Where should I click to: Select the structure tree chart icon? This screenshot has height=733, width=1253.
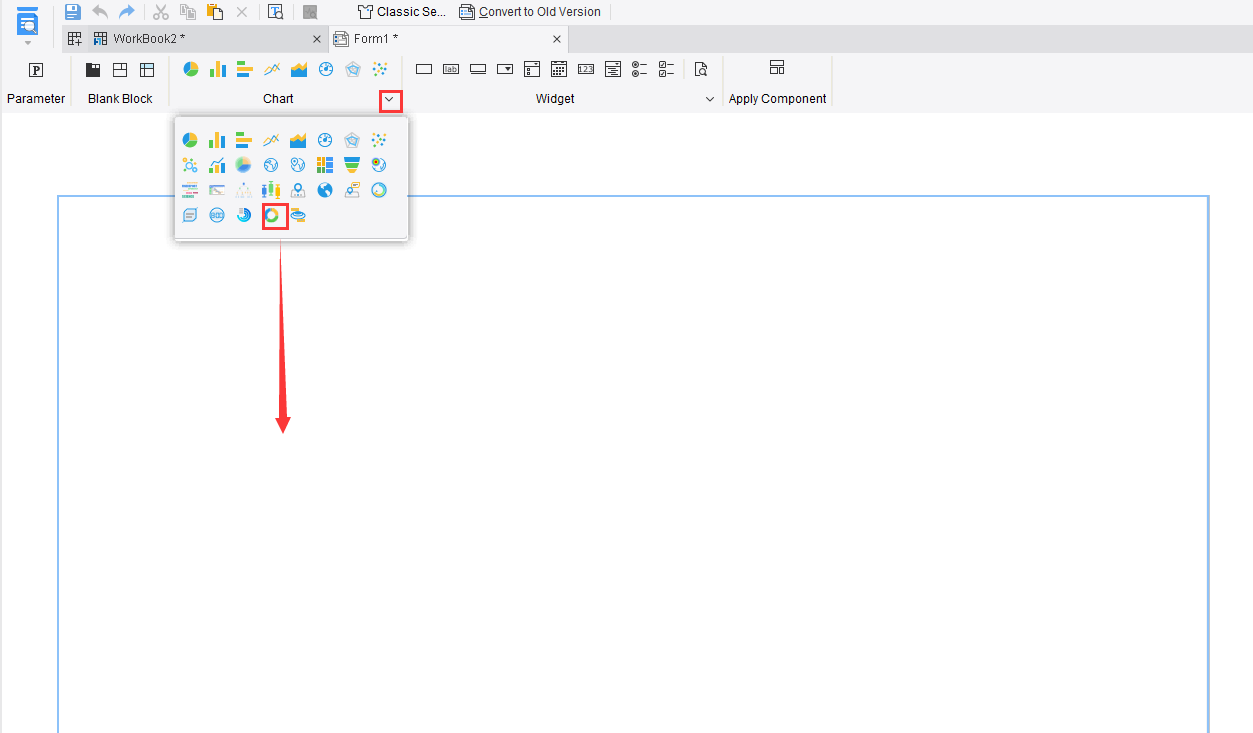244,190
